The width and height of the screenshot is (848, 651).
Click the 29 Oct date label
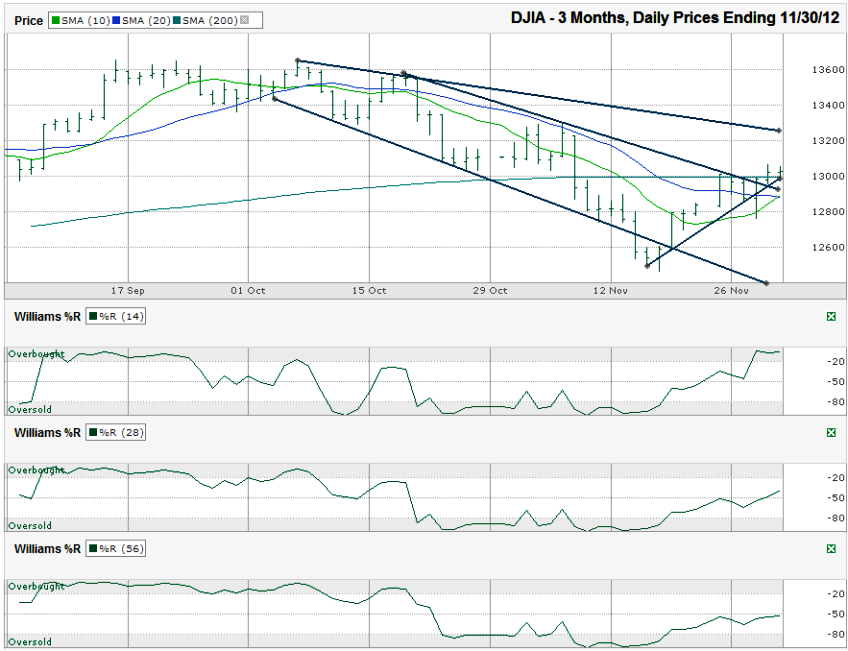pos(490,291)
